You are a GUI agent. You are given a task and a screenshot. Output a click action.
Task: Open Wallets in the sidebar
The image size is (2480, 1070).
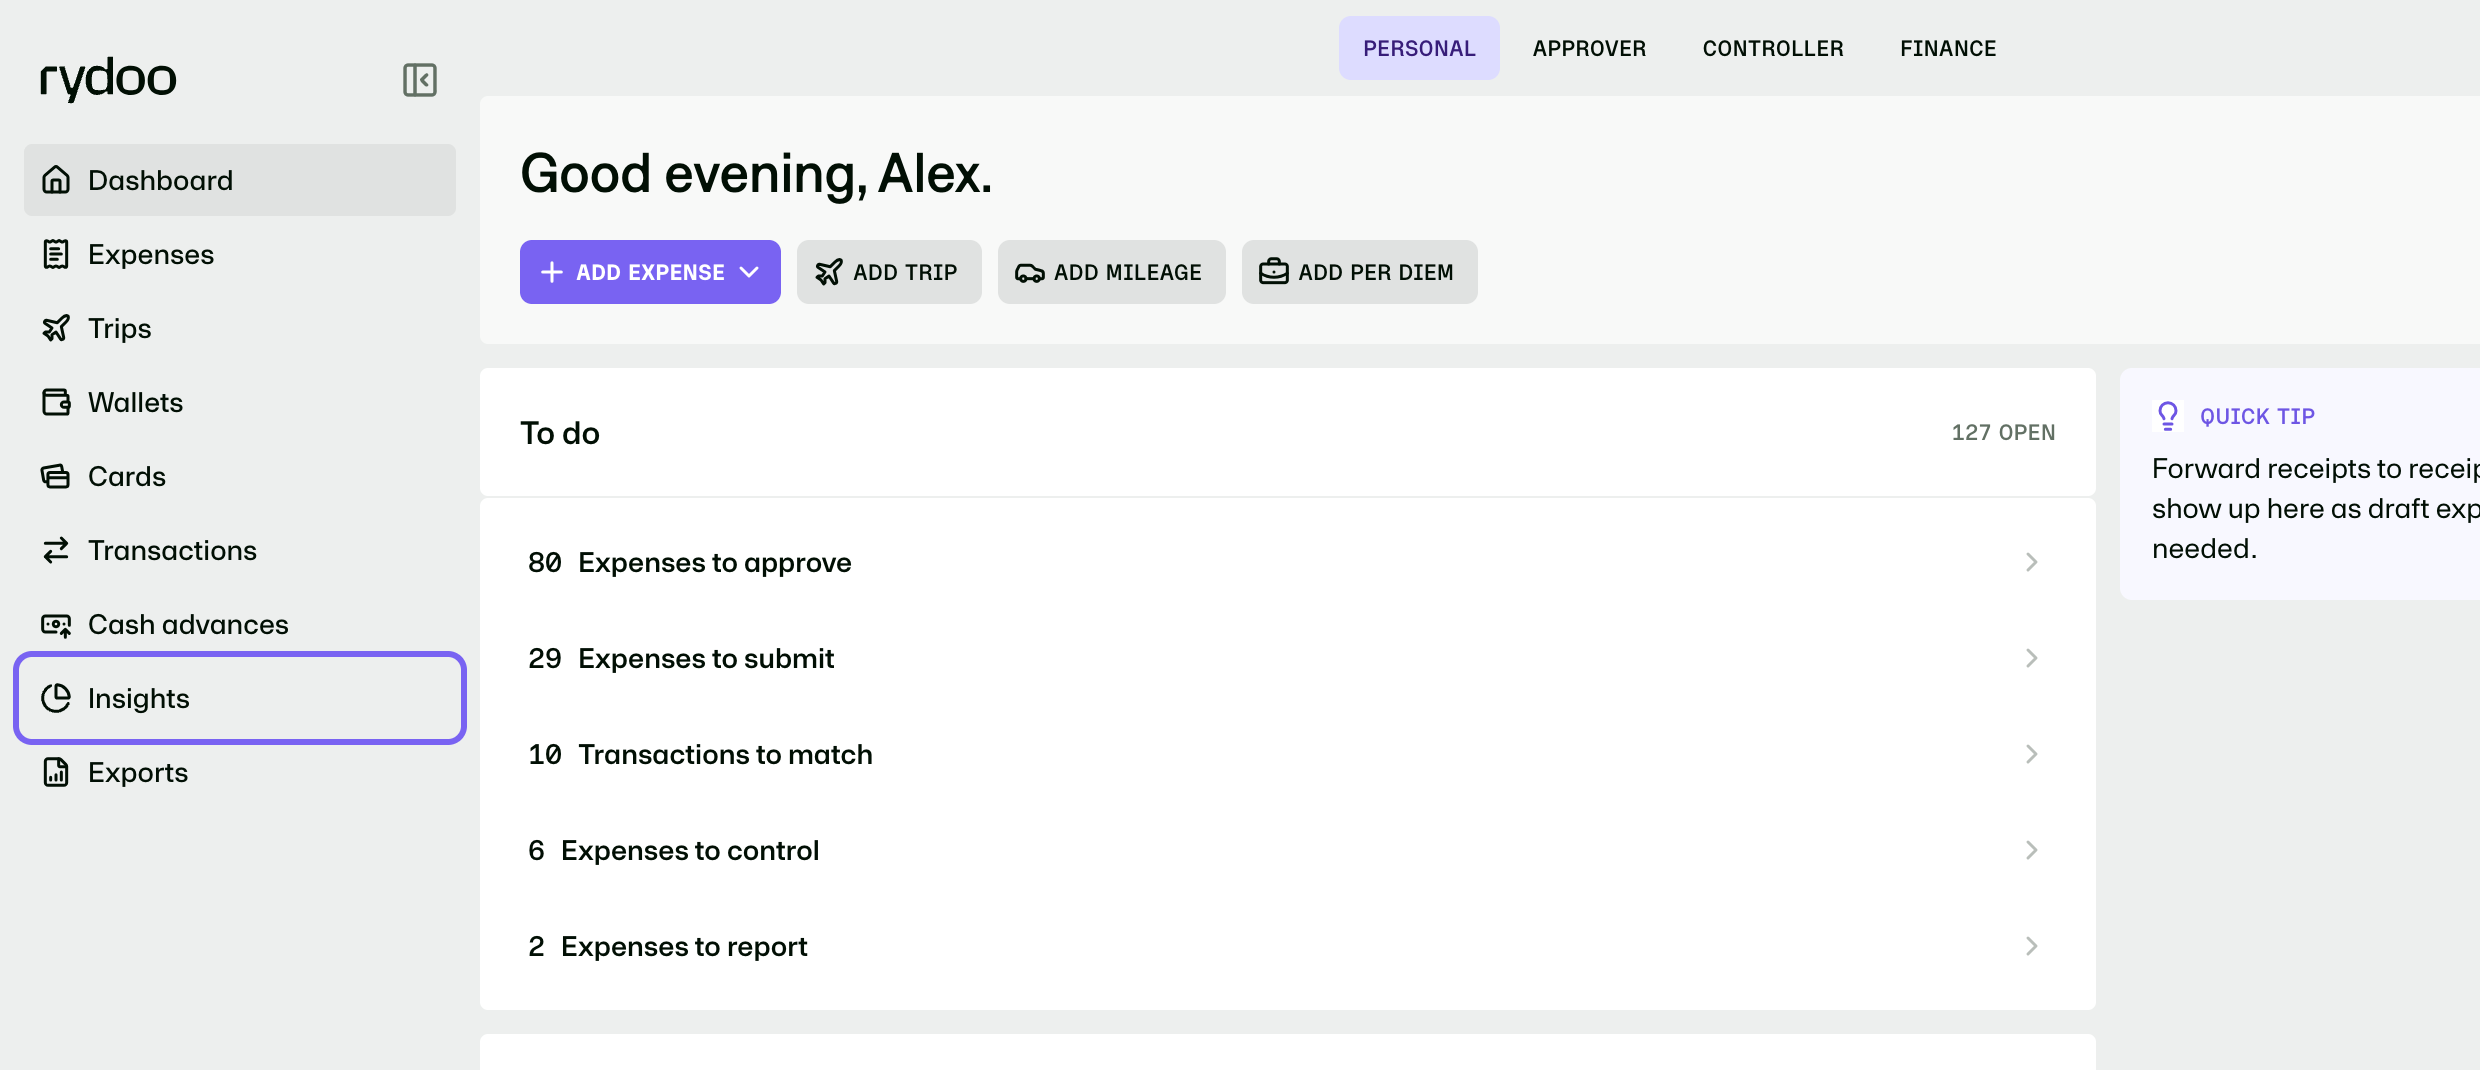(240, 402)
